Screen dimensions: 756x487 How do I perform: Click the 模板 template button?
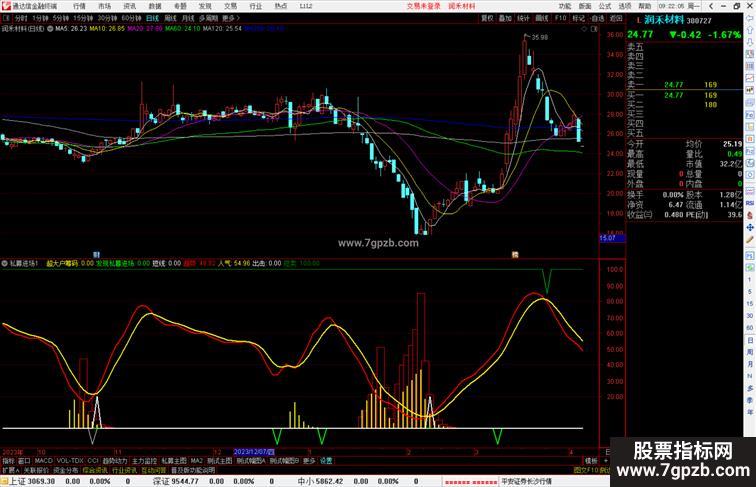591,461
